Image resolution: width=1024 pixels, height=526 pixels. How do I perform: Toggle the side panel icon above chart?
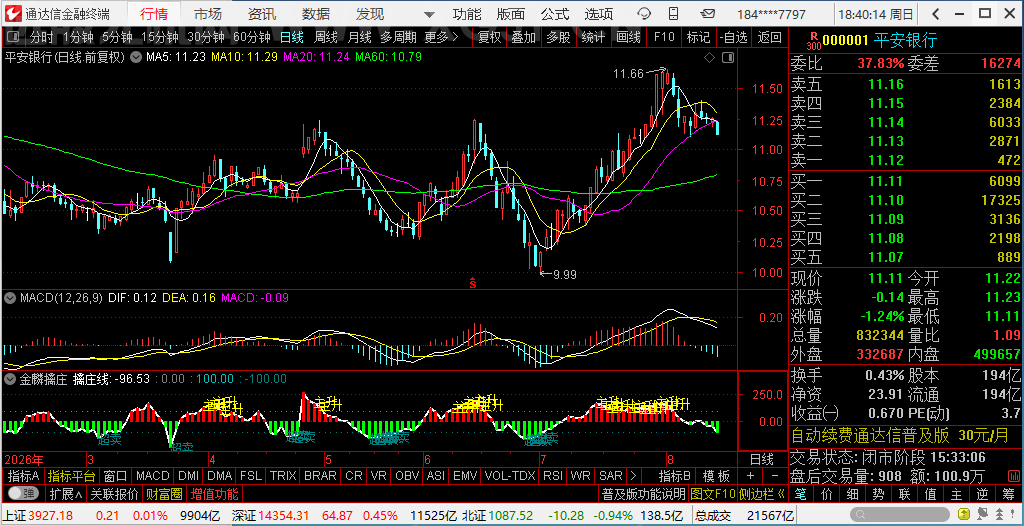point(727,58)
